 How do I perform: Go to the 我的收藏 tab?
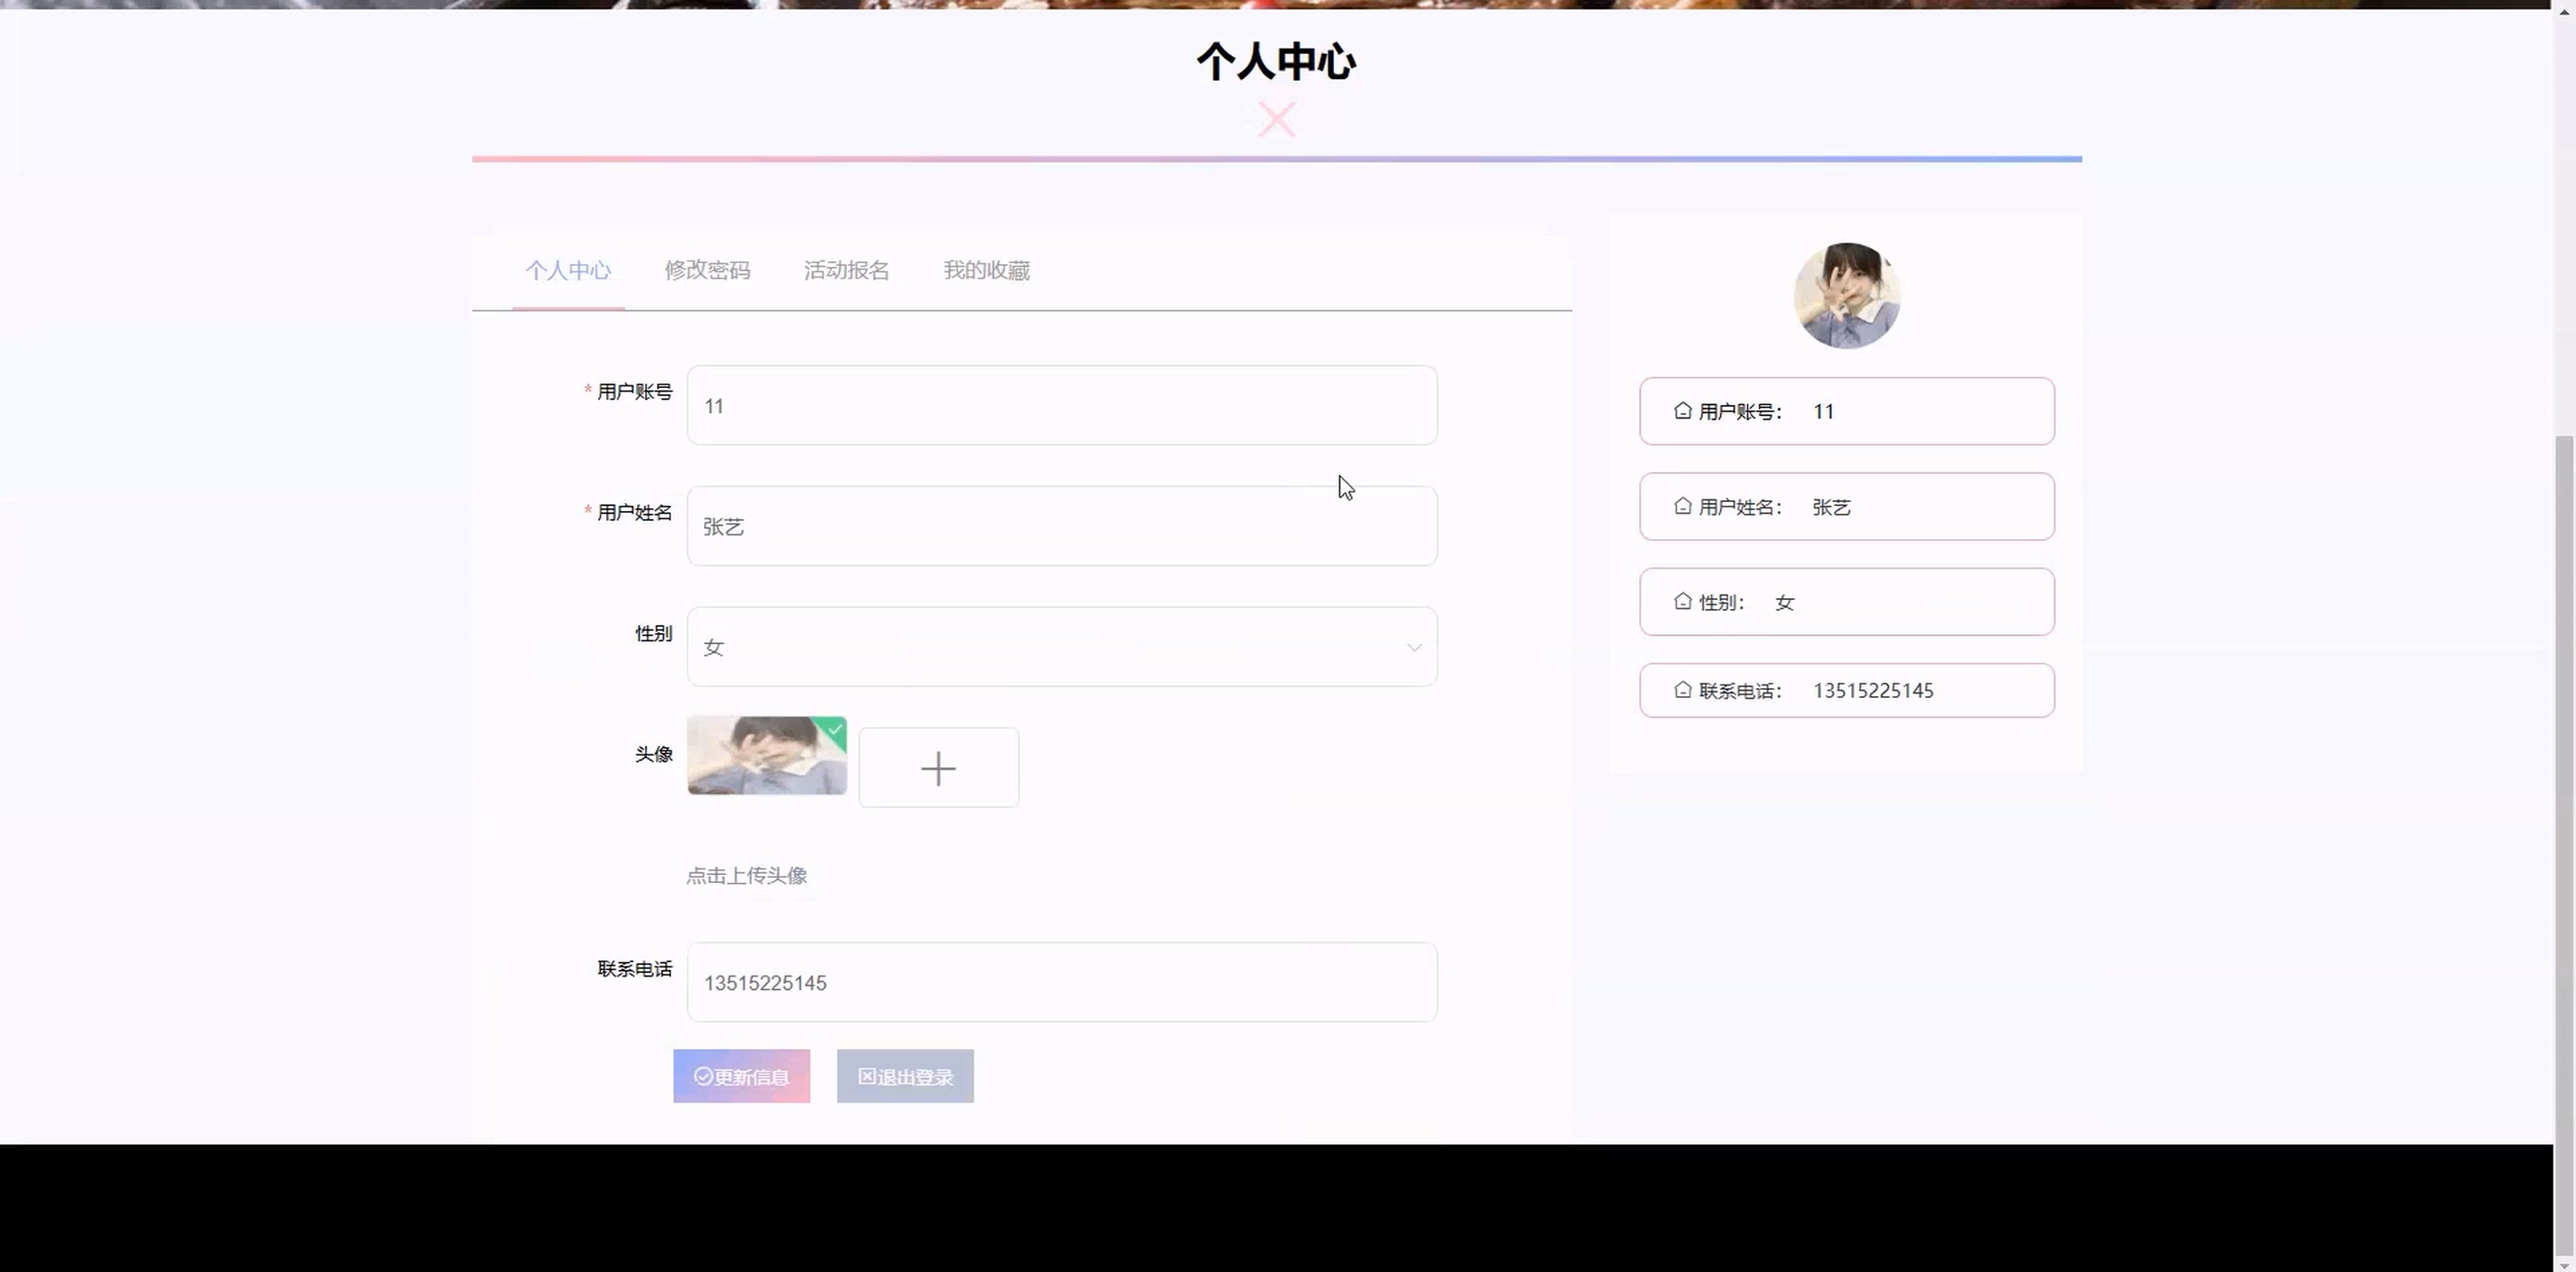[986, 270]
